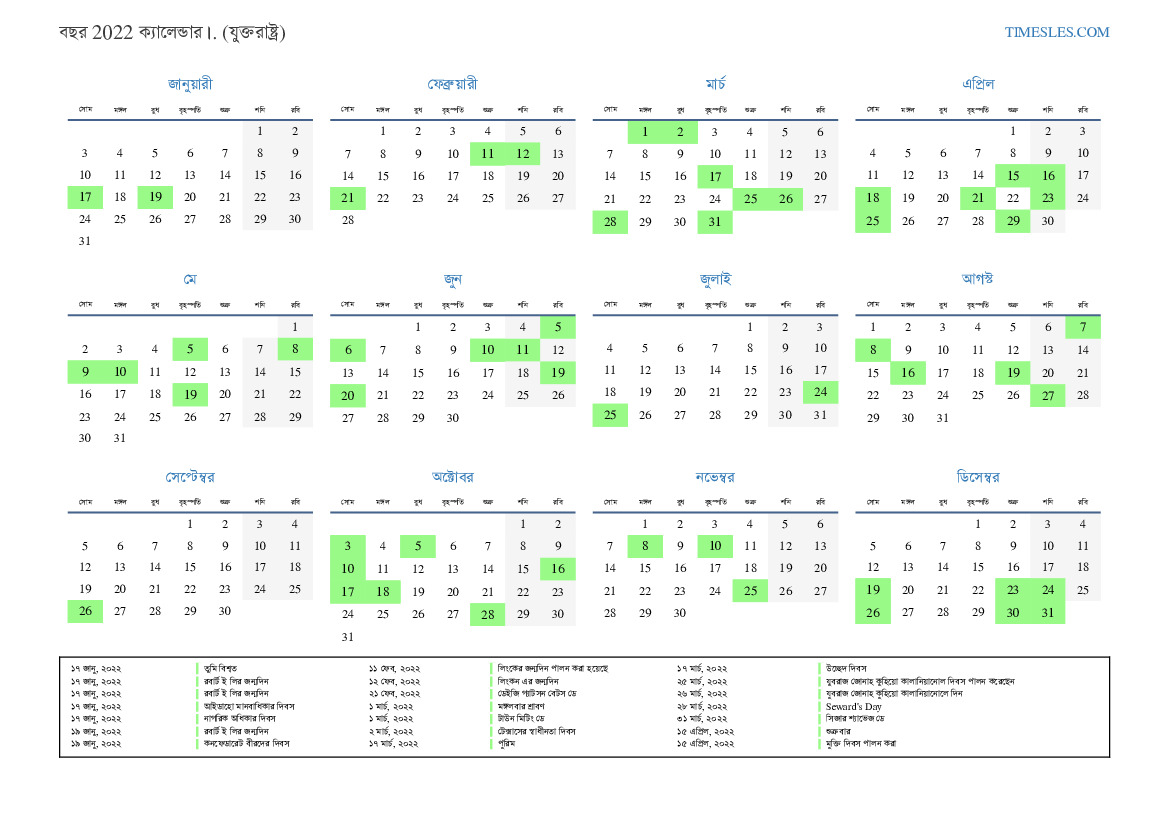Viewport: 1169px width, 827px height.
Task: Open the মার্চ month heading
Action: click(x=715, y=84)
